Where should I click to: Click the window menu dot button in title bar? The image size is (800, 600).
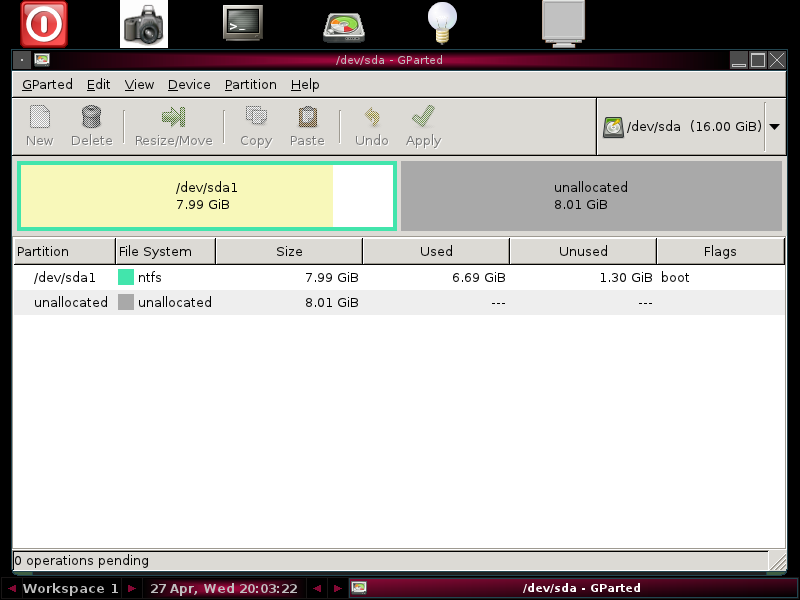pos(22,60)
